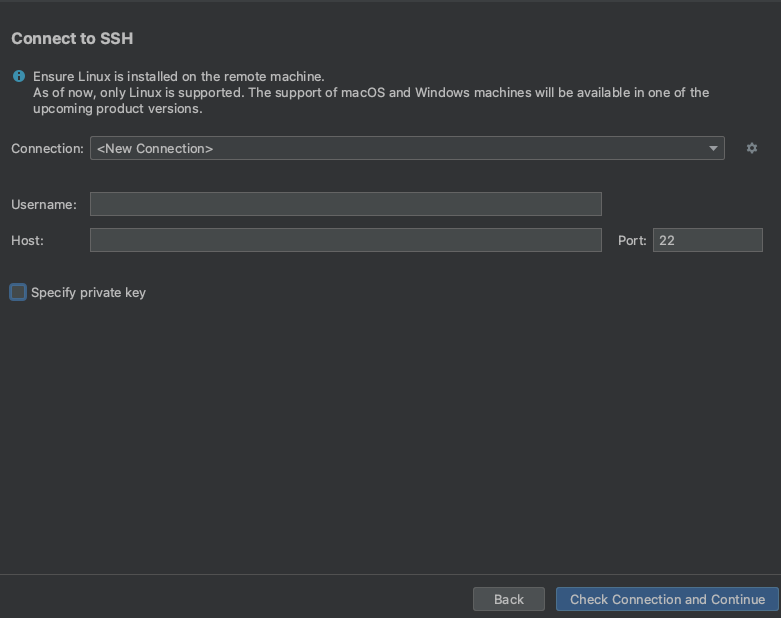Go back with the Back button
The height and width of the screenshot is (618, 781).
point(509,599)
